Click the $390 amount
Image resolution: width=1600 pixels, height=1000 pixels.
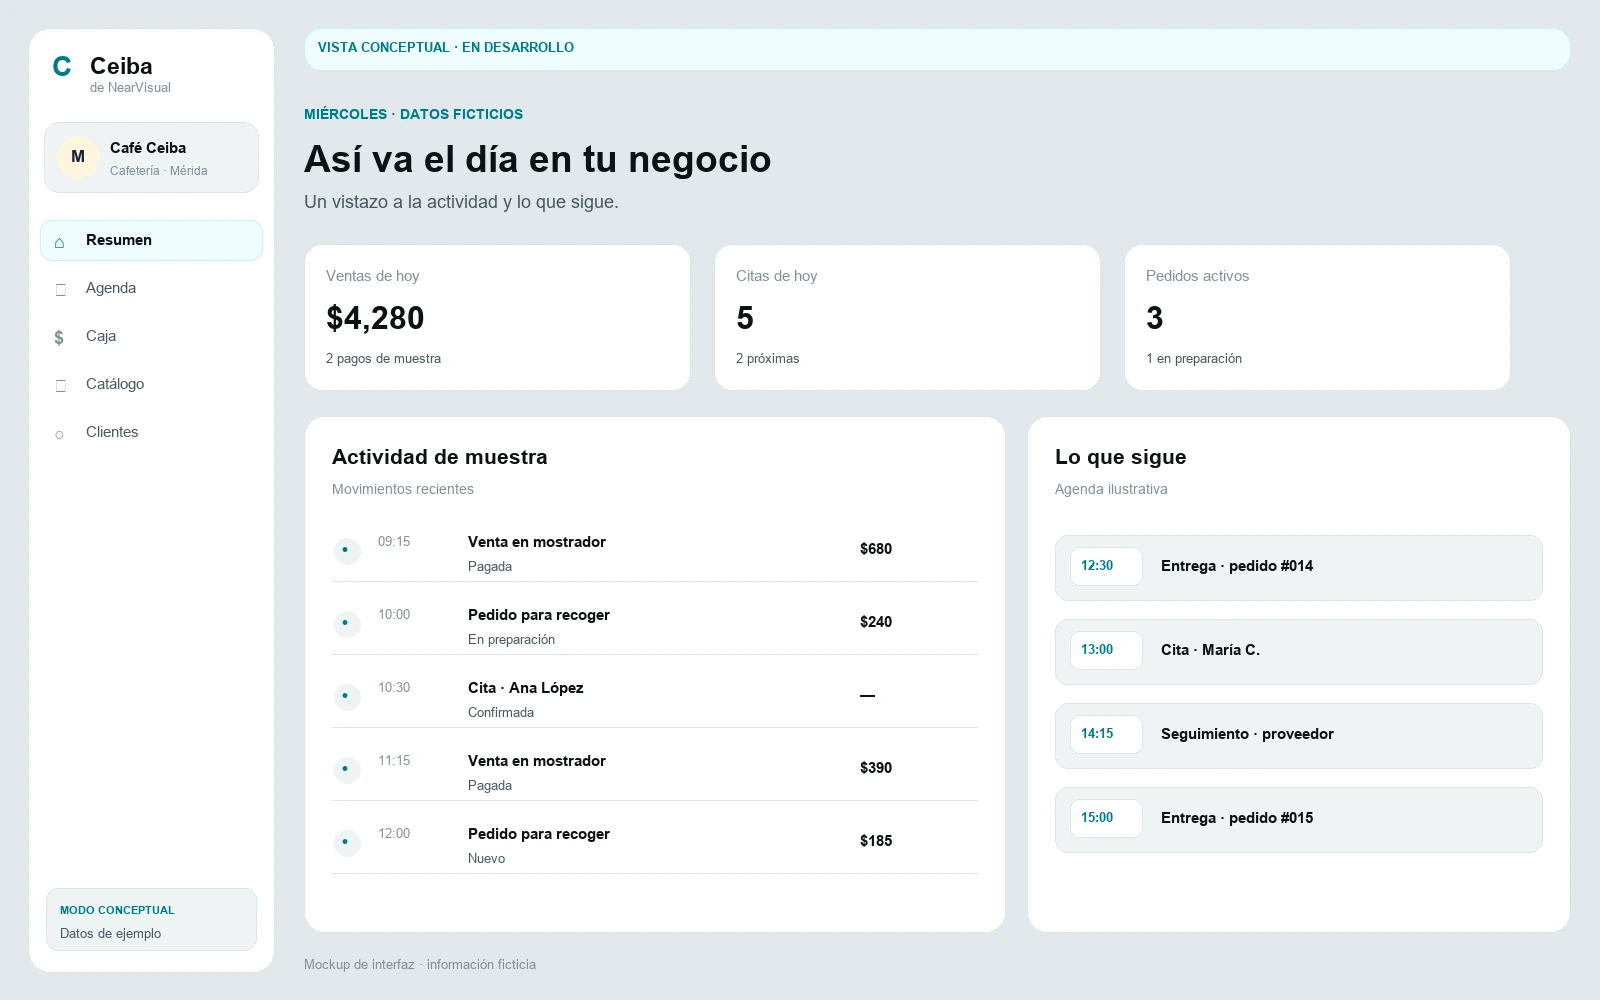click(x=876, y=768)
